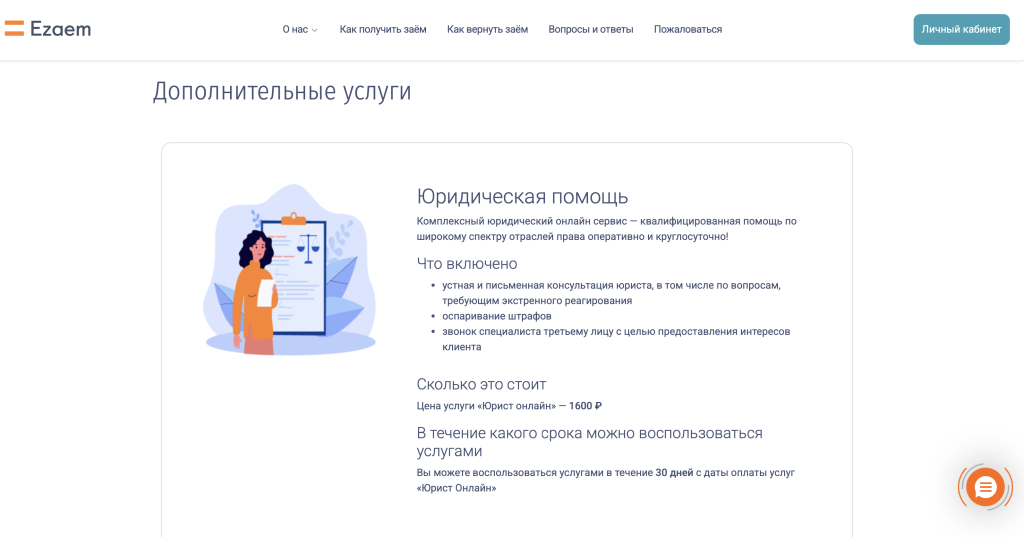Click the Ezaem brand name text
Screen dimensions: 1024x537
[60, 29]
